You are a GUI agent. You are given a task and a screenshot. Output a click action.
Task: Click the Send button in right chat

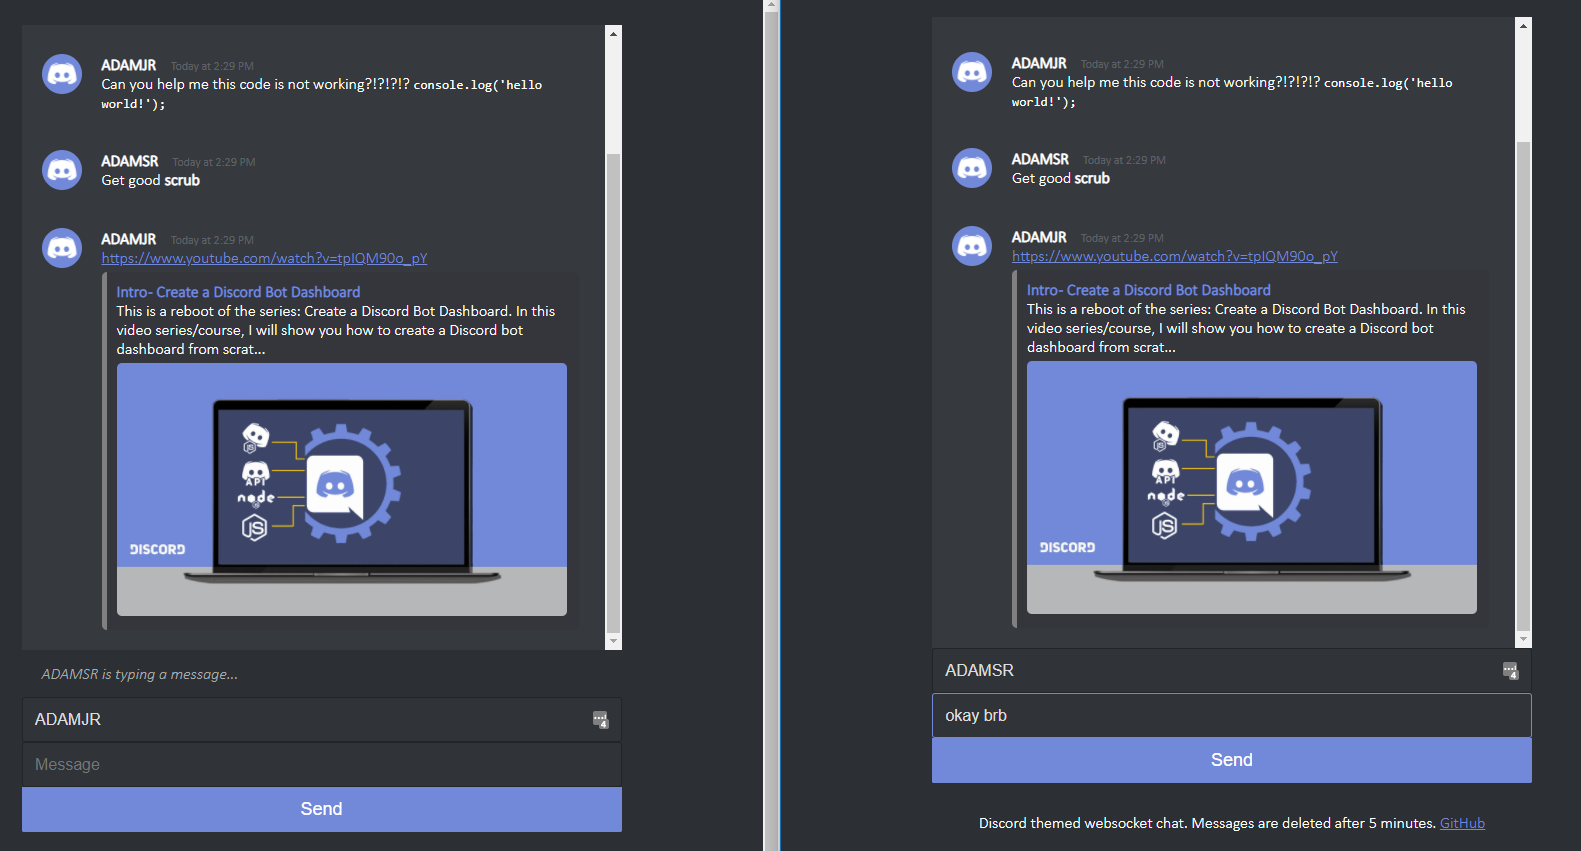coord(1232,760)
